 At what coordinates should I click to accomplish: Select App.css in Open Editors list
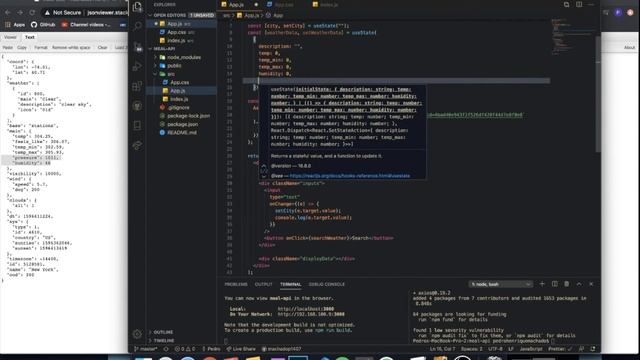pyautogui.click(x=181, y=32)
